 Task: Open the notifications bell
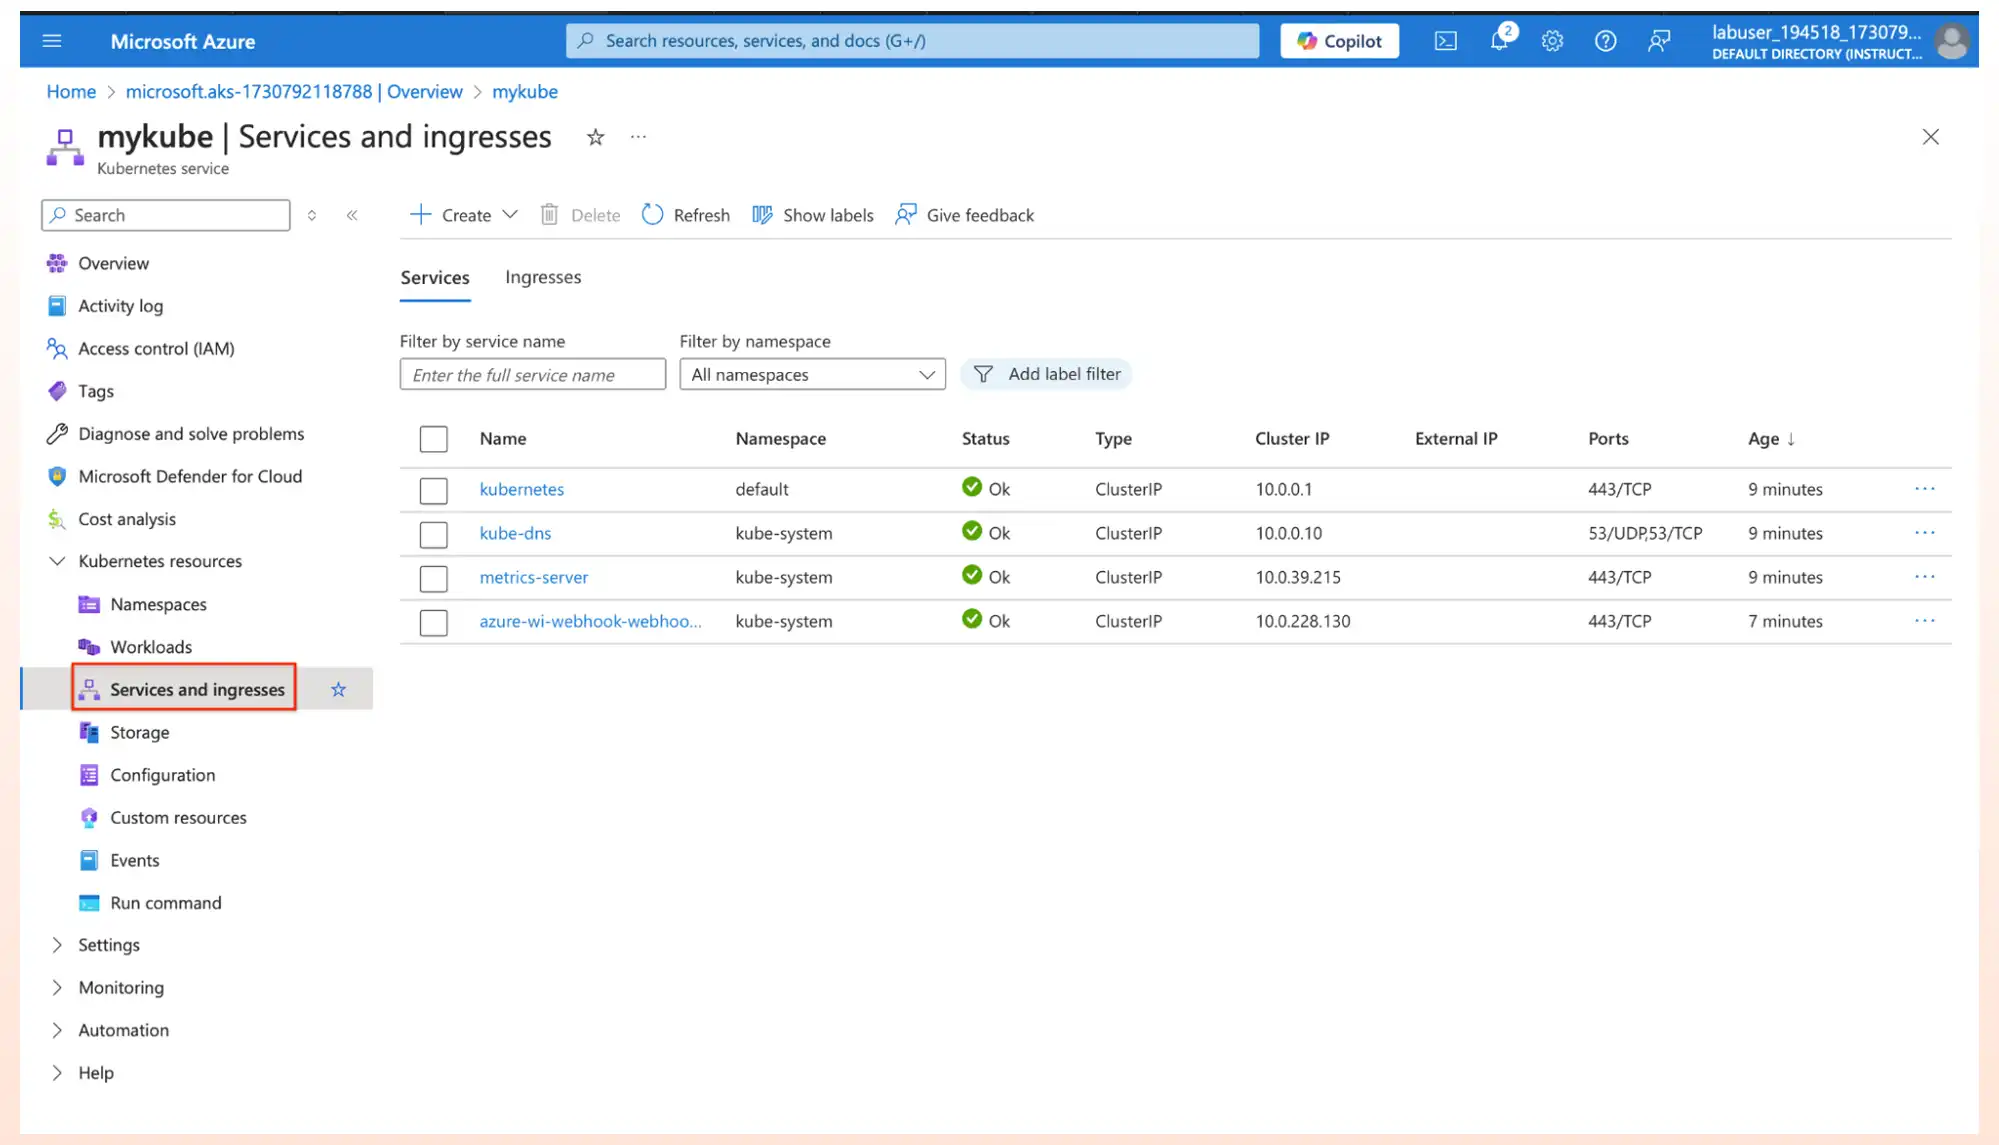[1499, 41]
